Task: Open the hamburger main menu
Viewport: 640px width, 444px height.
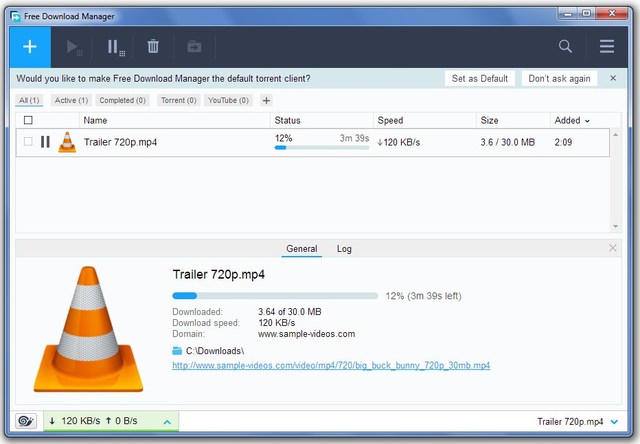Action: coord(607,46)
